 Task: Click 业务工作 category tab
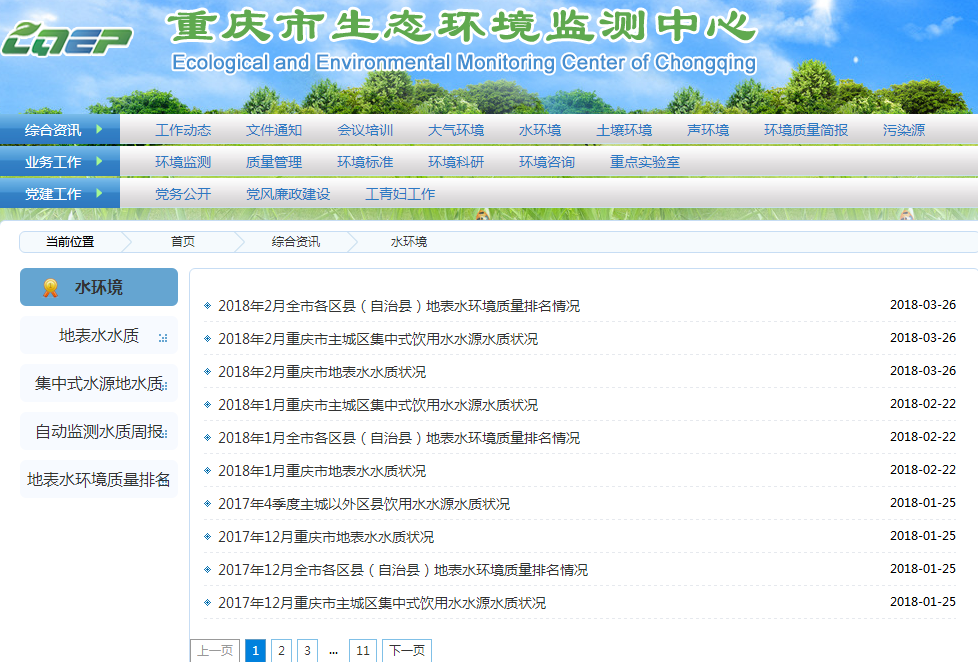60,161
